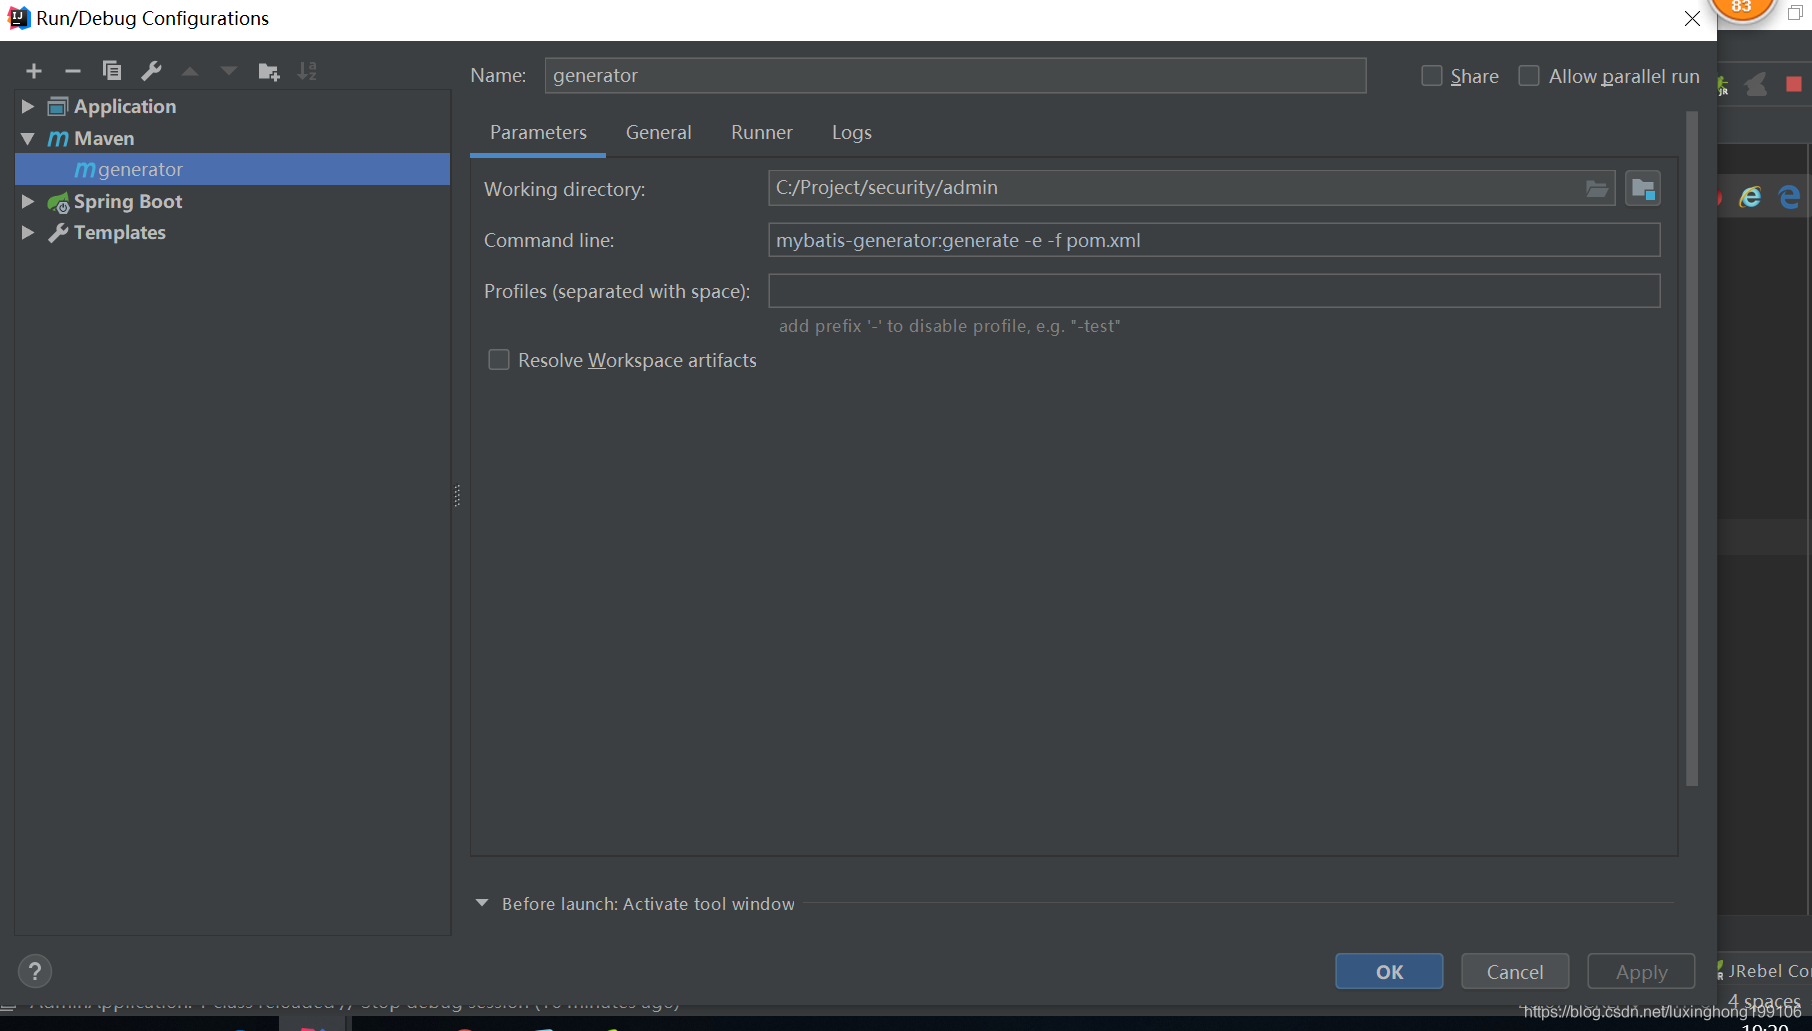Click the Name input field
Screen dimensions: 1812x1031
[x=955, y=76]
